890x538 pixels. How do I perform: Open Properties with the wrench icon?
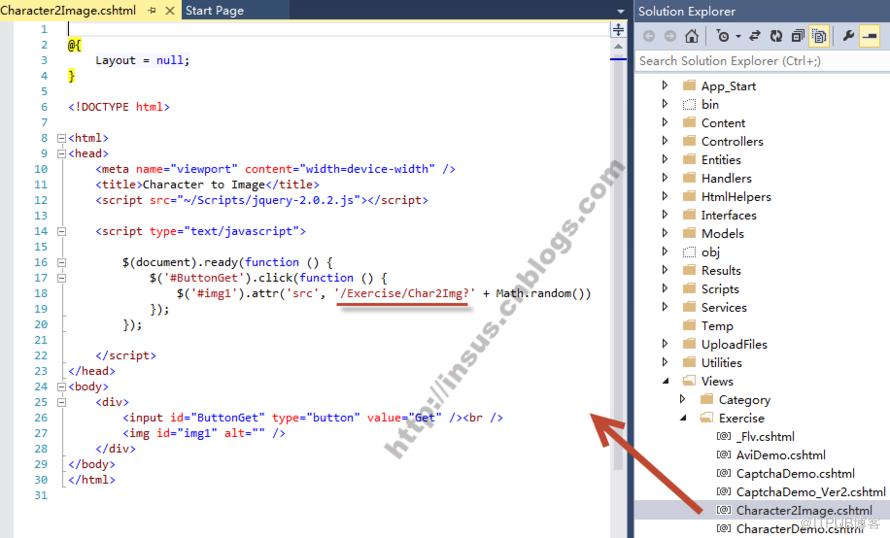click(849, 36)
